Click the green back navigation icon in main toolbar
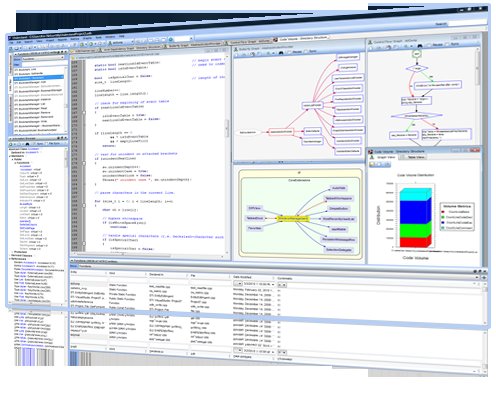The height and width of the screenshot is (393, 496). point(81,44)
